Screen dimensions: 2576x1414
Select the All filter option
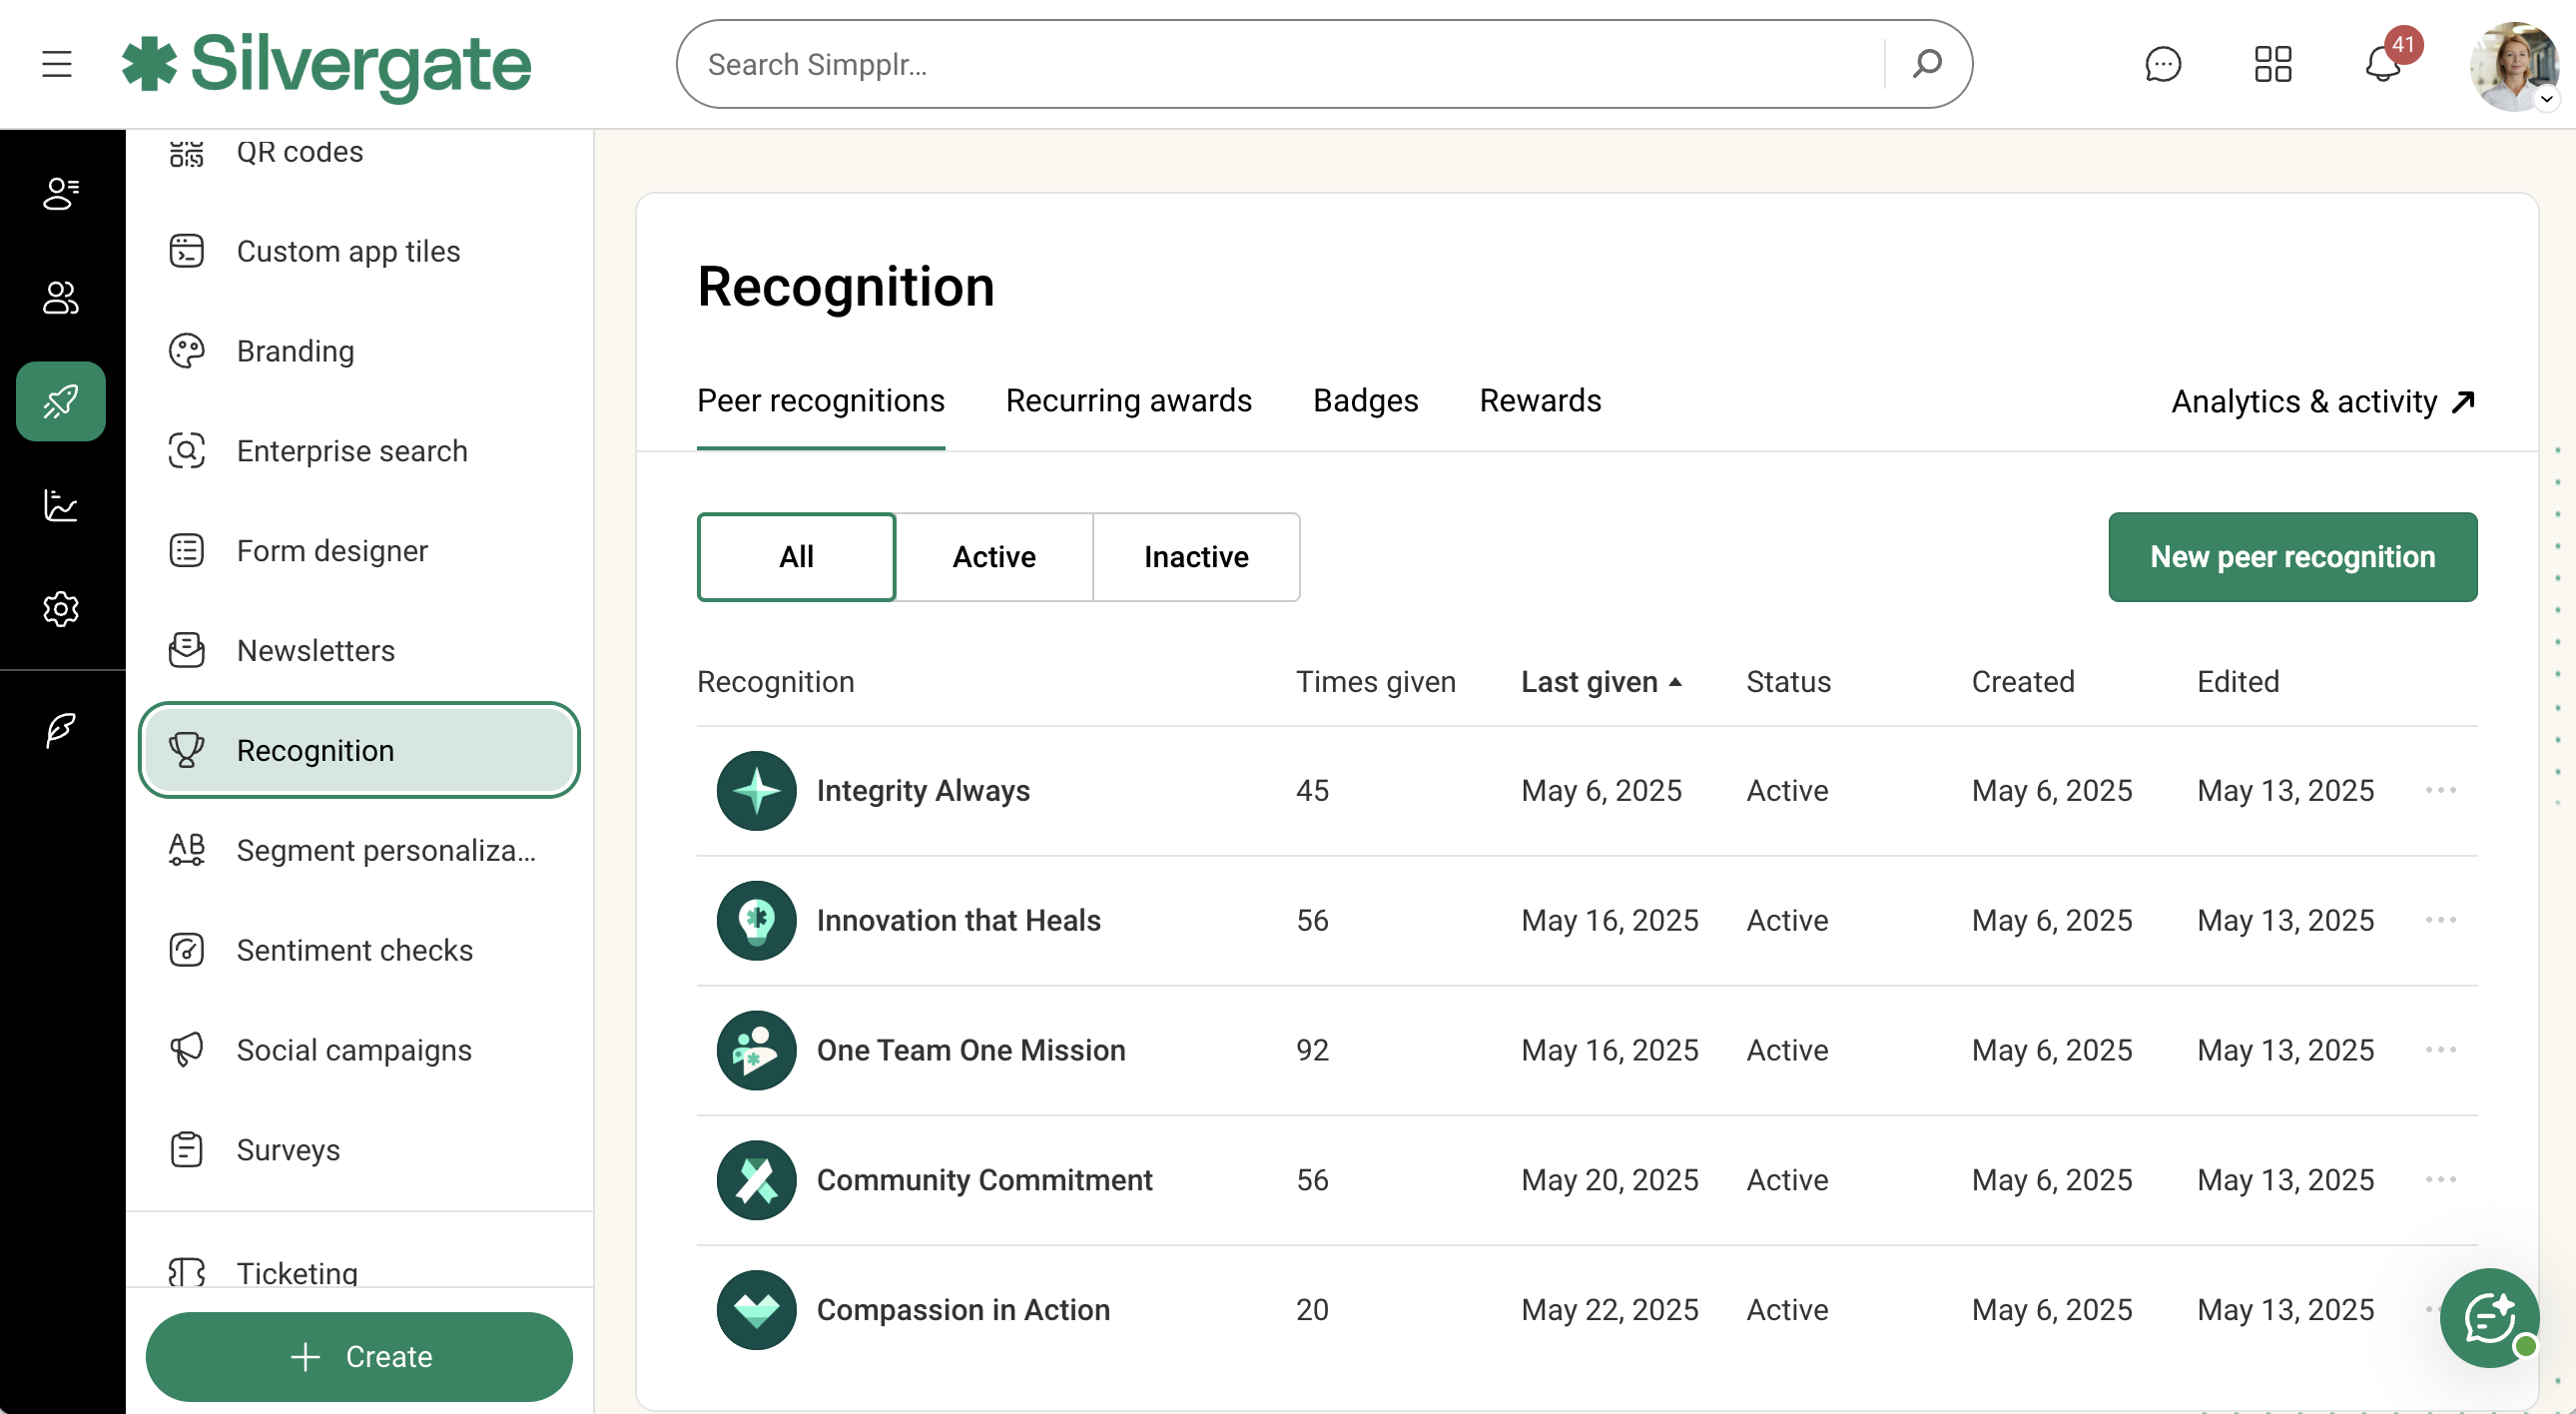coord(796,557)
